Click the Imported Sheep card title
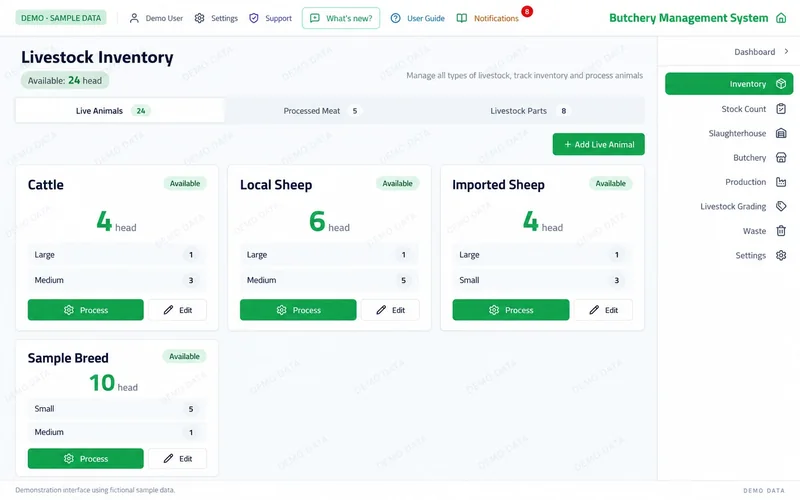 498,185
